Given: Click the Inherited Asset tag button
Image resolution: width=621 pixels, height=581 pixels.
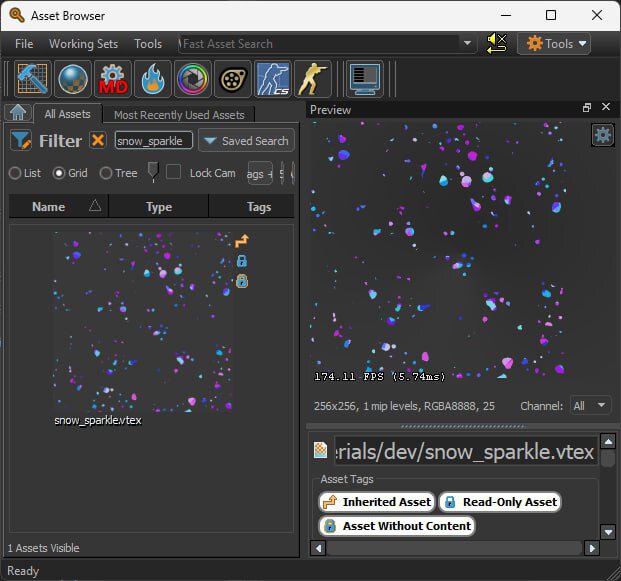Looking at the screenshot, I should click(377, 502).
